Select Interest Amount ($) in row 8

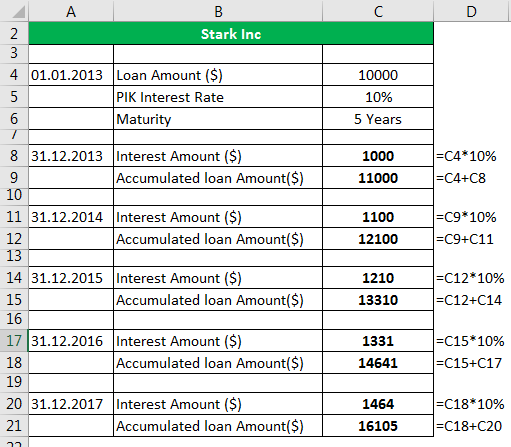(x=218, y=156)
